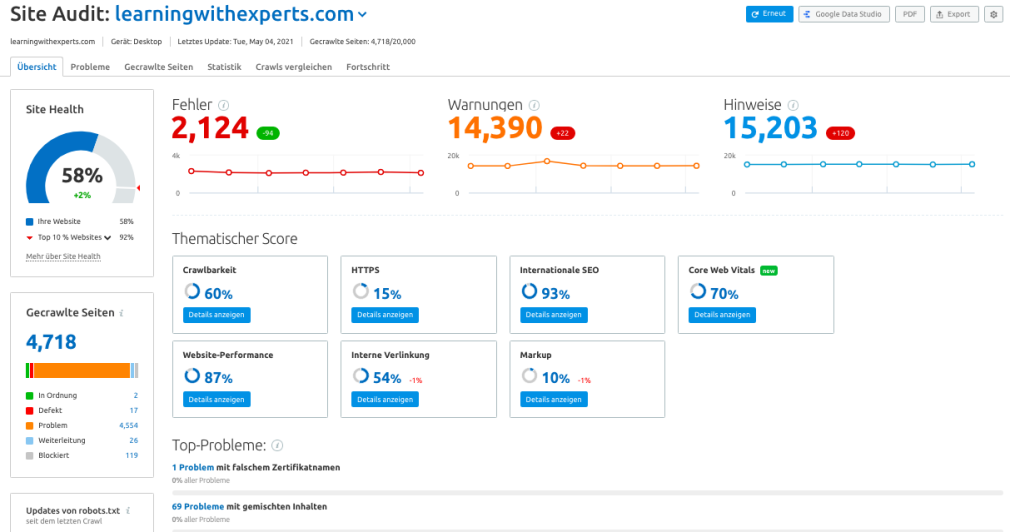Click the info icon beside Warnungen
Viewport: 1010px width, 532px height.
(x=534, y=105)
